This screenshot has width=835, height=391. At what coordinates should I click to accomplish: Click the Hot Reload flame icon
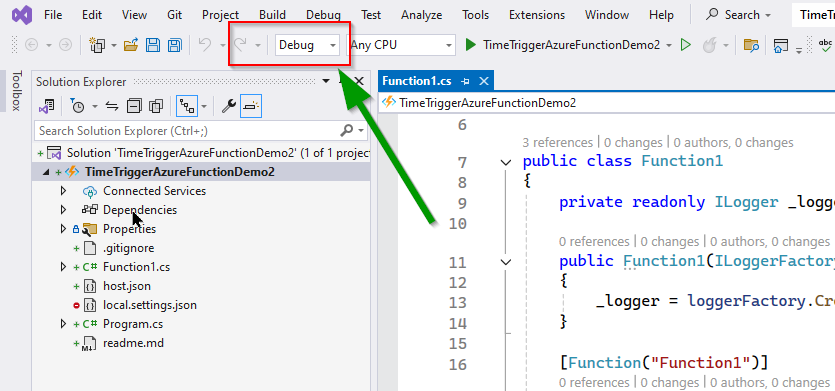click(x=709, y=45)
